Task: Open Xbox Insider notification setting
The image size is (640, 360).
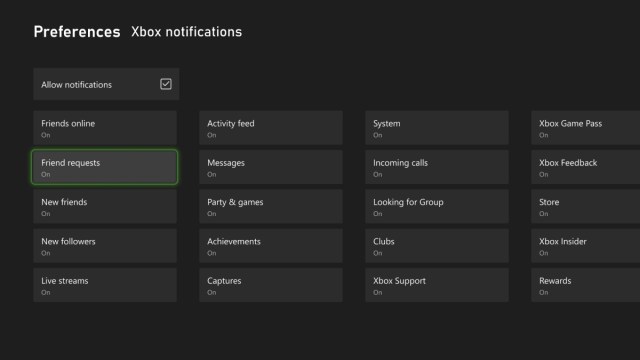Action: [586, 246]
